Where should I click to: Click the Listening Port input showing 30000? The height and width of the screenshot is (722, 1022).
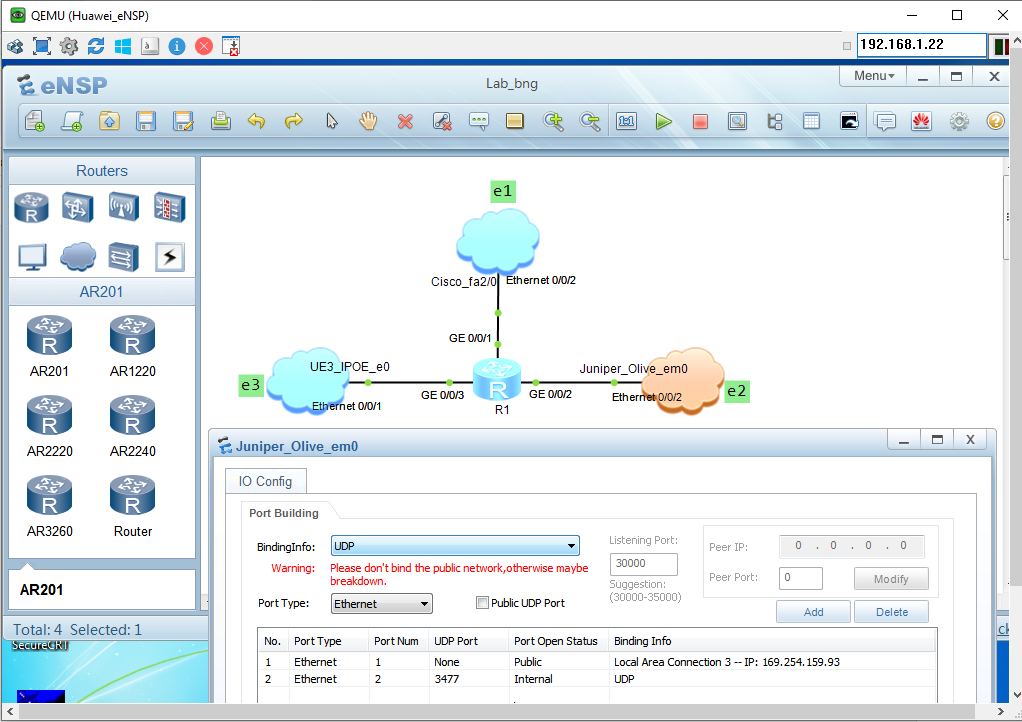click(643, 564)
